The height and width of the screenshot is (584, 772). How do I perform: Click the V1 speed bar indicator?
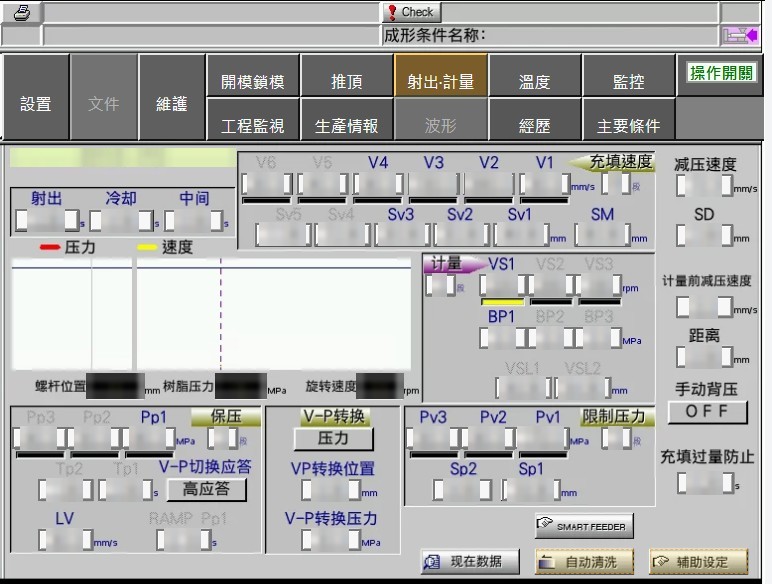[545, 200]
